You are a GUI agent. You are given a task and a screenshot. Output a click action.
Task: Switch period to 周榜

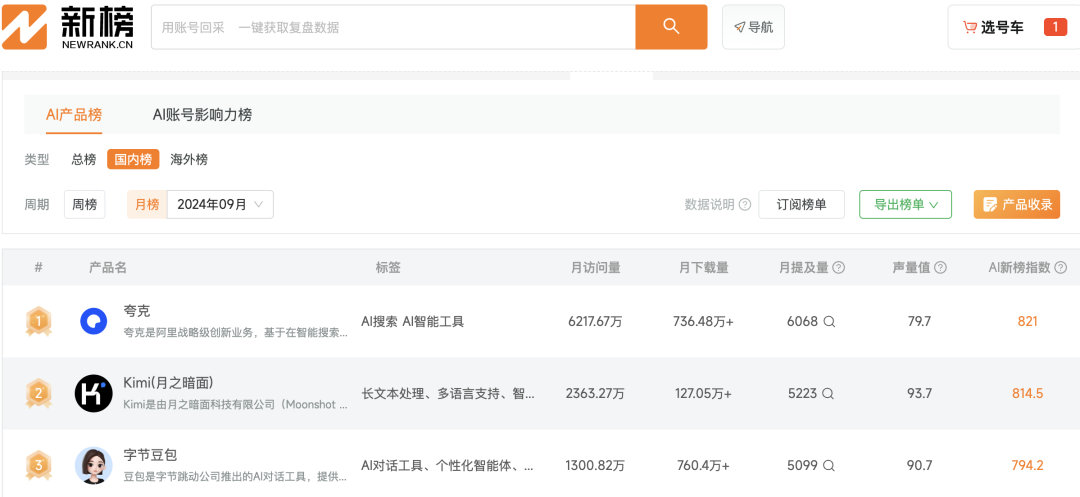point(85,204)
